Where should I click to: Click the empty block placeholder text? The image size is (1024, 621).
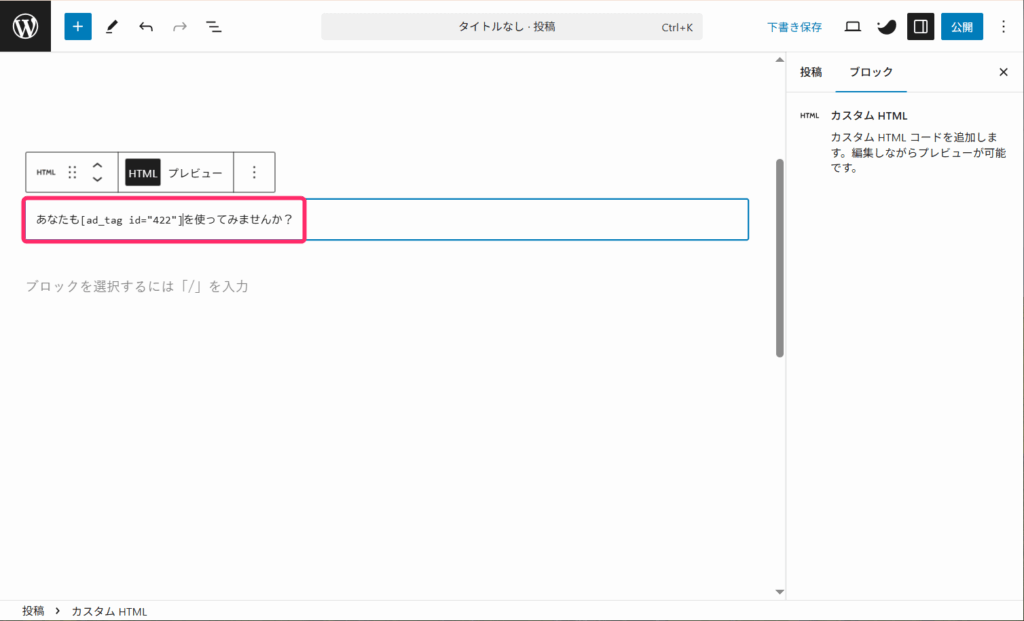137,286
